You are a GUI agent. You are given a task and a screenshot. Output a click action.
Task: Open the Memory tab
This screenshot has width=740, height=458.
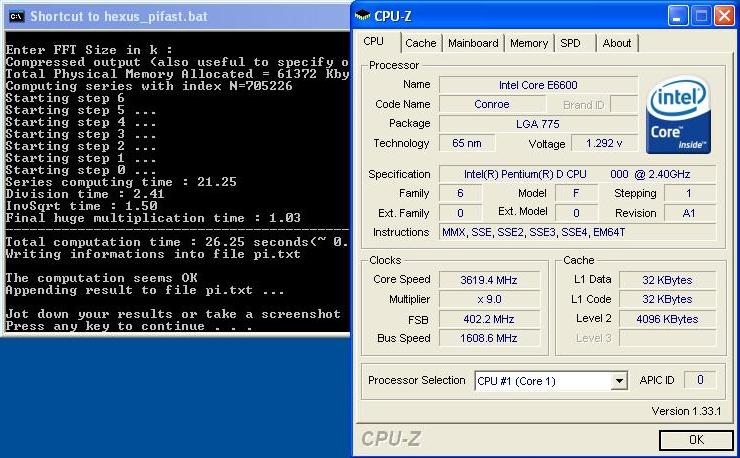pyautogui.click(x=528, y=43)
